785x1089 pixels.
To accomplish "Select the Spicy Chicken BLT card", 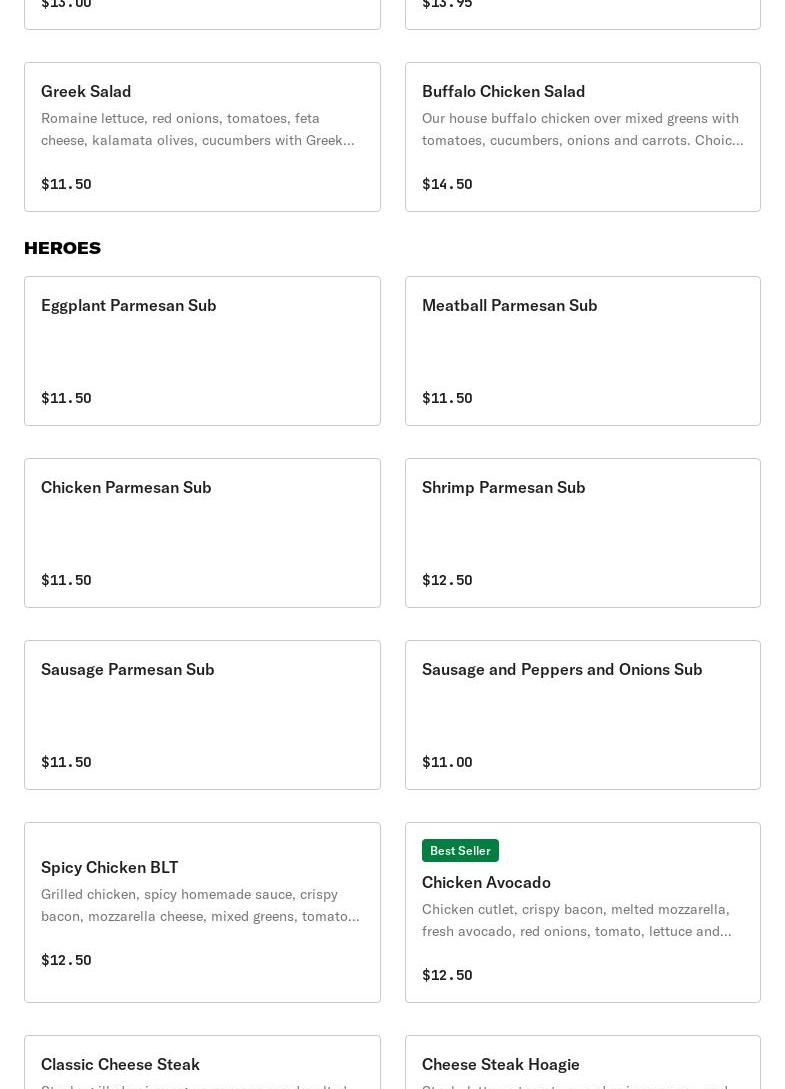I will [x=110, y=867].
